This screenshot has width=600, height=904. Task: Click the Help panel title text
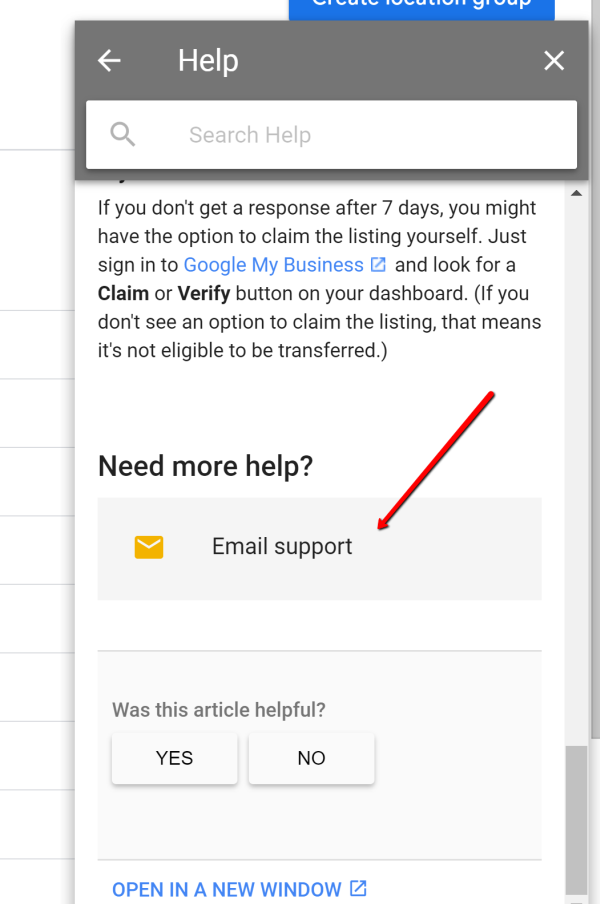[x=208, y=61]
